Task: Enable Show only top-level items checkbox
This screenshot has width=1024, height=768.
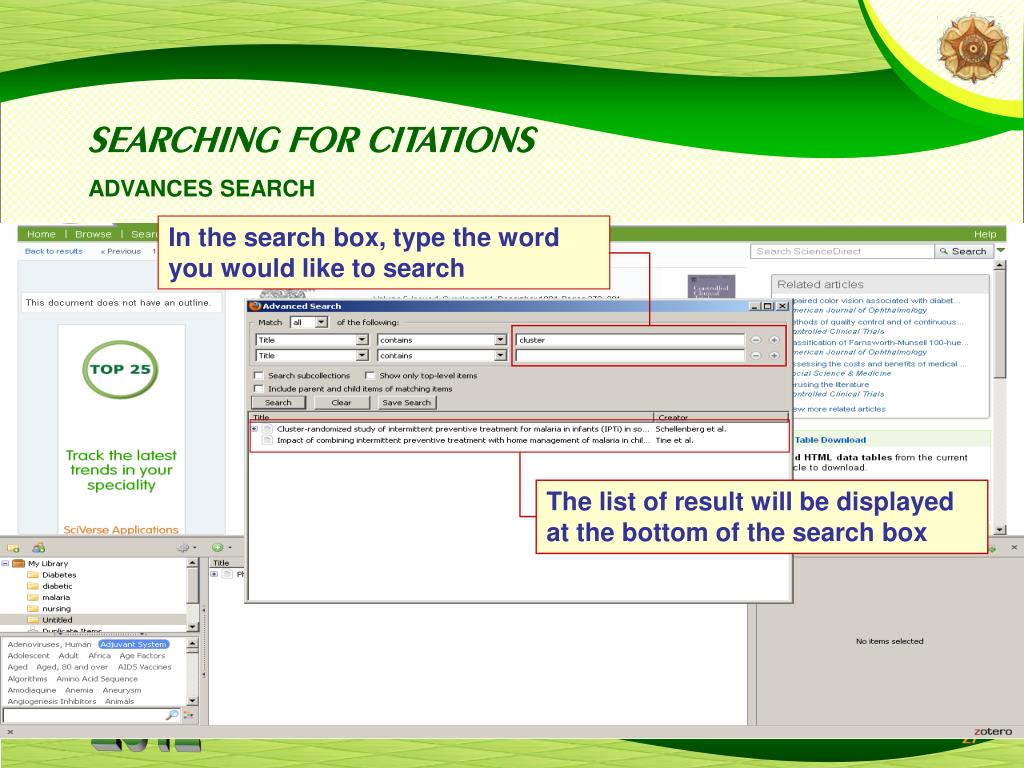Action: [x=370, y=376]
